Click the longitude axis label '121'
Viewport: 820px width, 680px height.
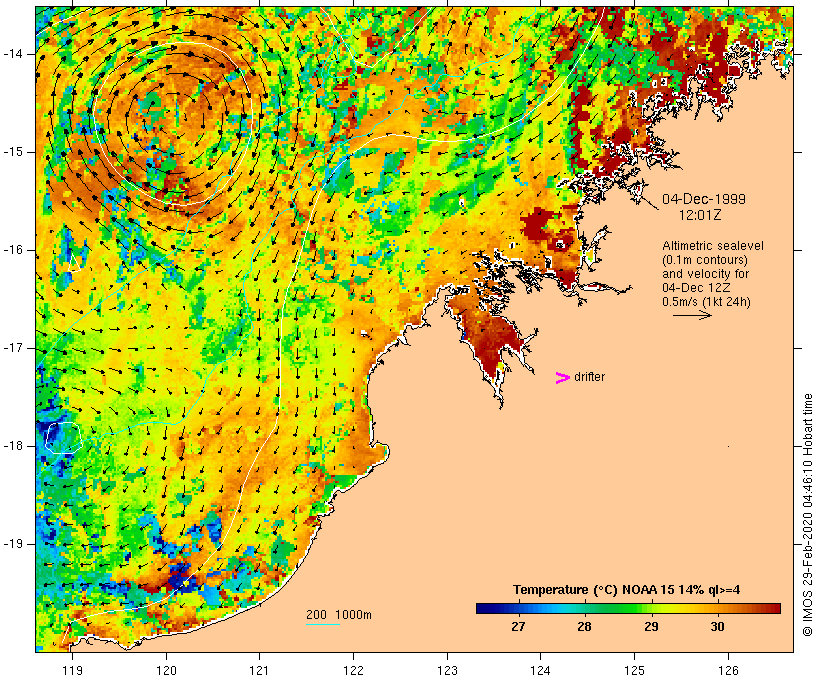coord(259,670)
